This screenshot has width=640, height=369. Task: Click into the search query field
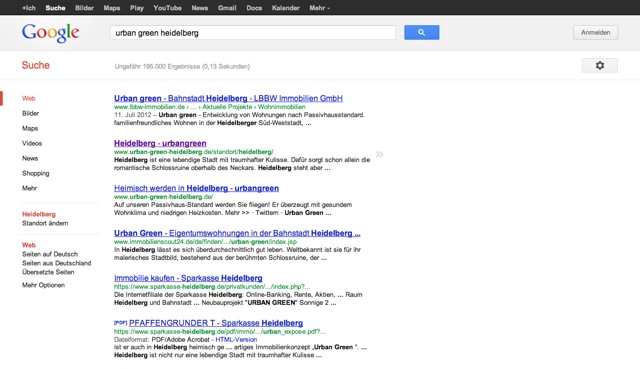(253, 33)
